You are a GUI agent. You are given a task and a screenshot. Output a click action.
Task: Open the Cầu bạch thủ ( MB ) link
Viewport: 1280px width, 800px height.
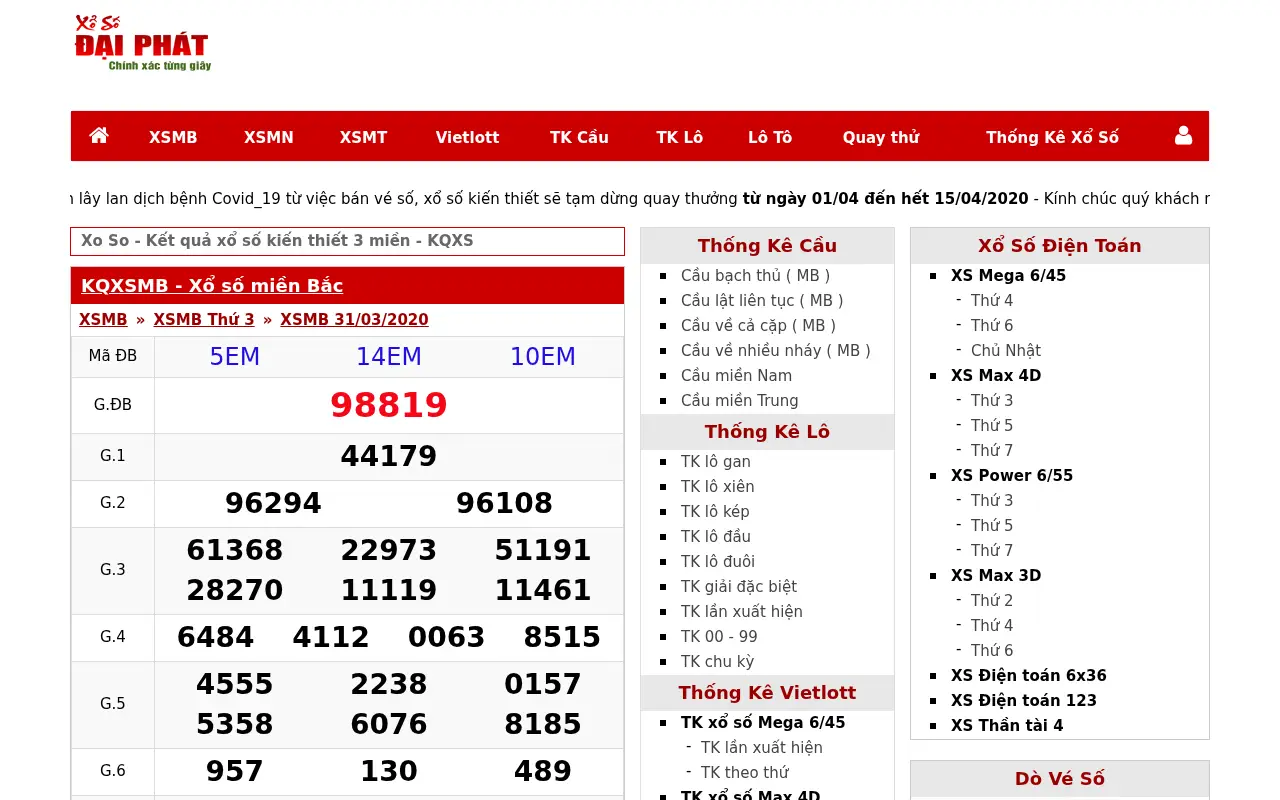click(755, 275)
